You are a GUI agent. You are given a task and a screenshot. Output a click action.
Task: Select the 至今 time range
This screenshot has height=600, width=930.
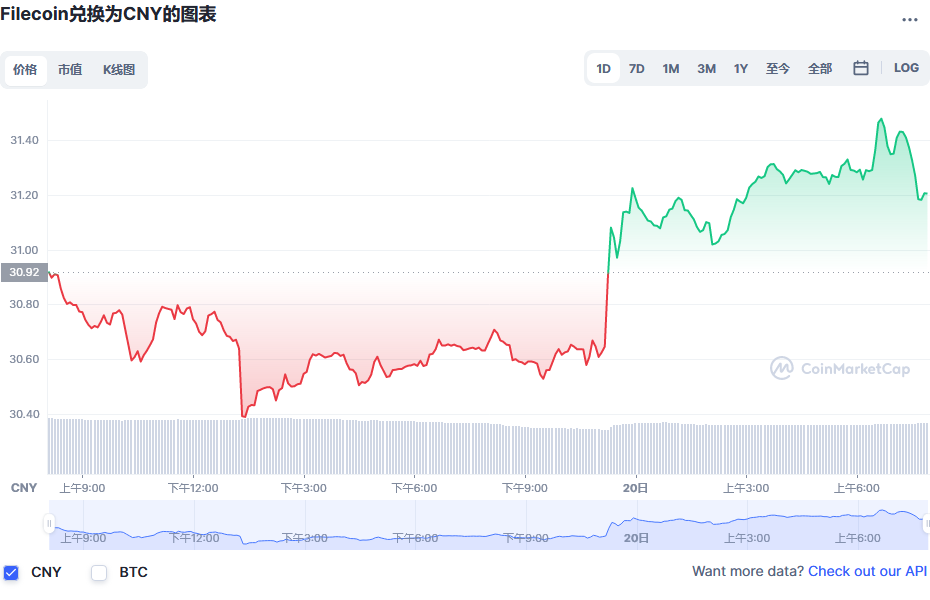(778, 69)
